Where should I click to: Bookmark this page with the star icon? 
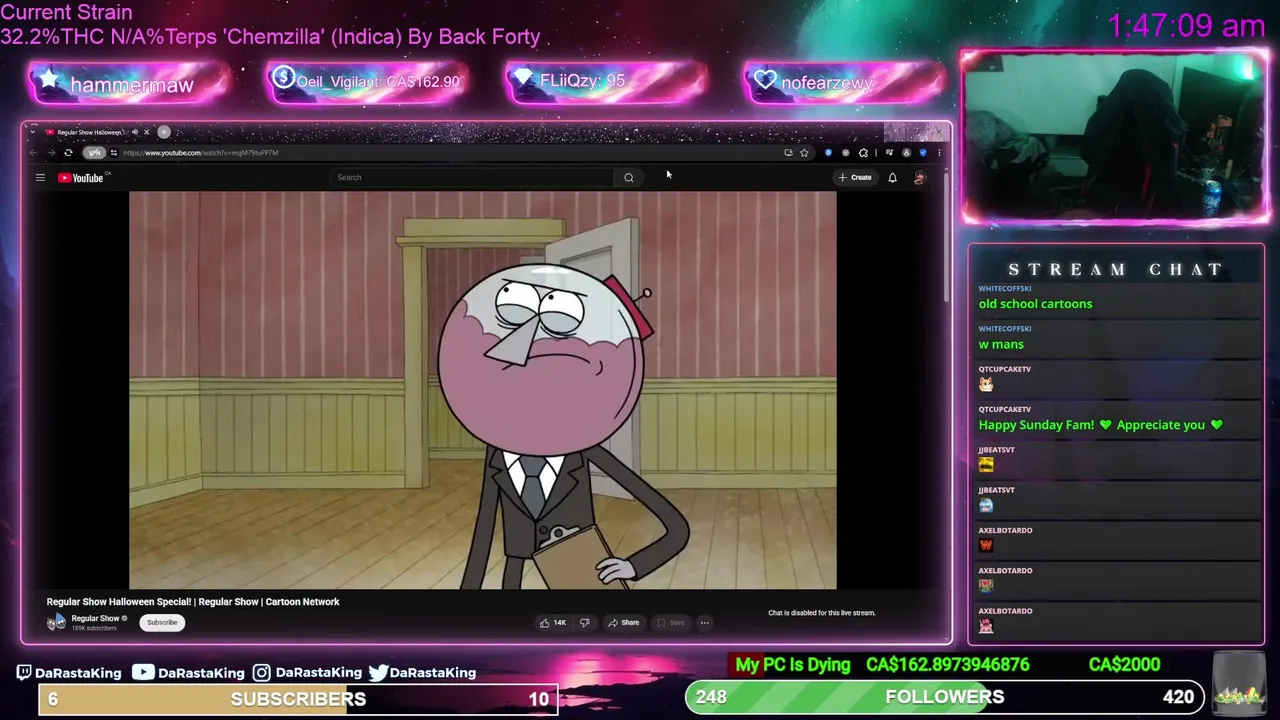pos(804,153)
